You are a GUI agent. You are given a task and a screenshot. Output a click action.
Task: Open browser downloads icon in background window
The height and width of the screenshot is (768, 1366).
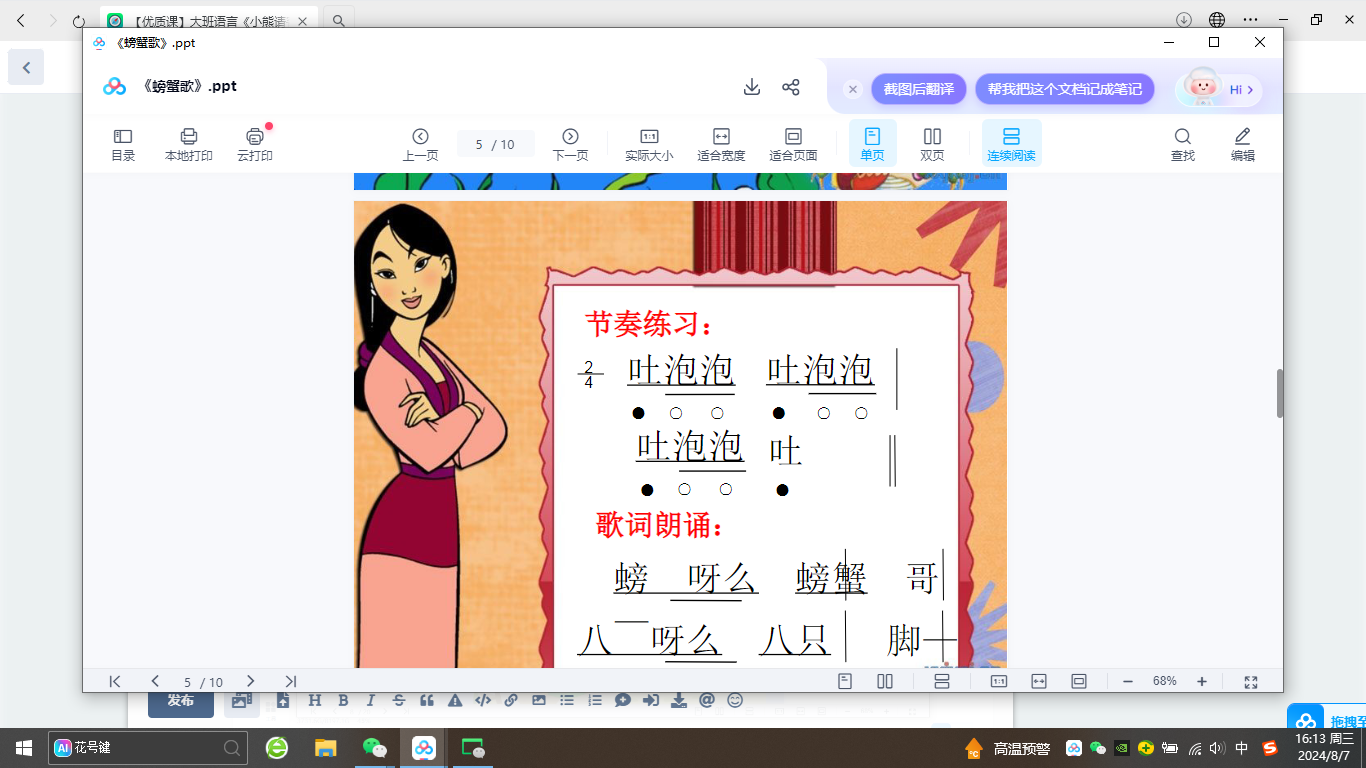click(1184, 20)
